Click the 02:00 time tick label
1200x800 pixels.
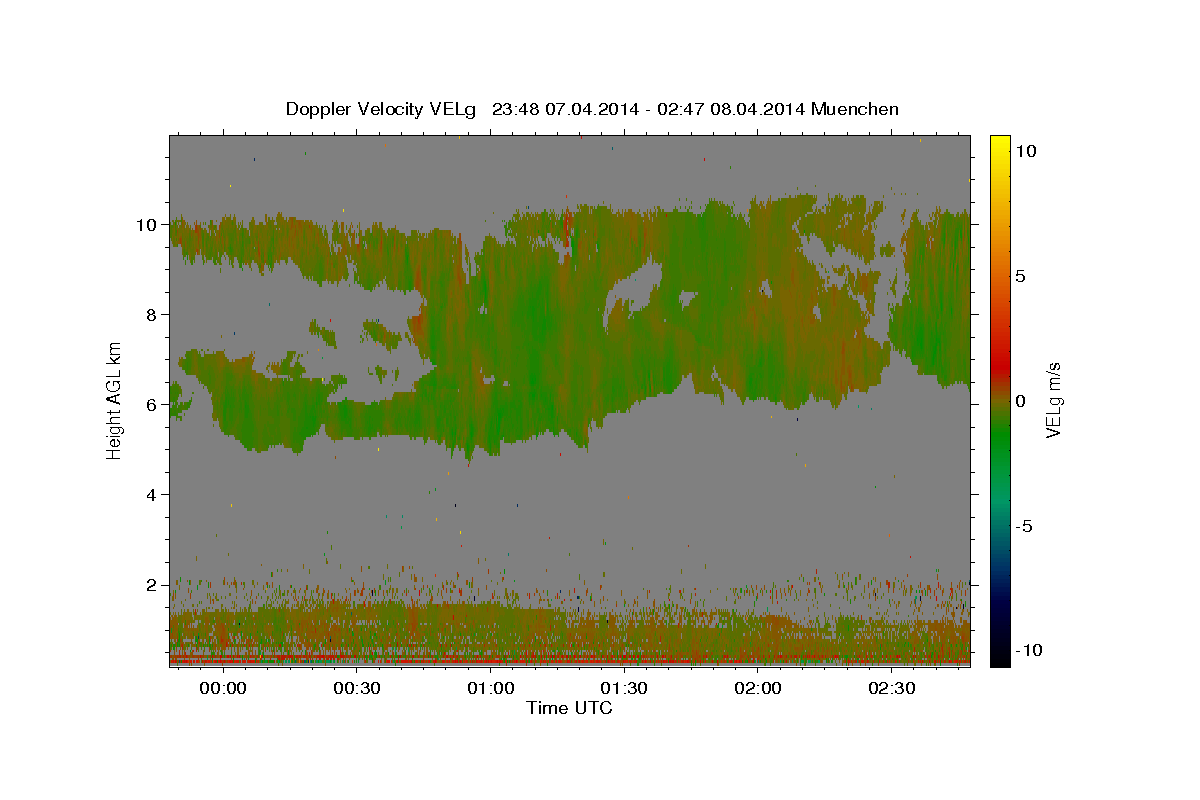pos(758,689)
